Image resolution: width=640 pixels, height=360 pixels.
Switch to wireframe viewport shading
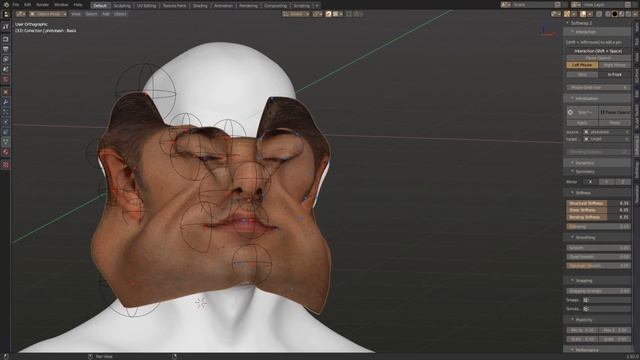[x=608, y=14]
